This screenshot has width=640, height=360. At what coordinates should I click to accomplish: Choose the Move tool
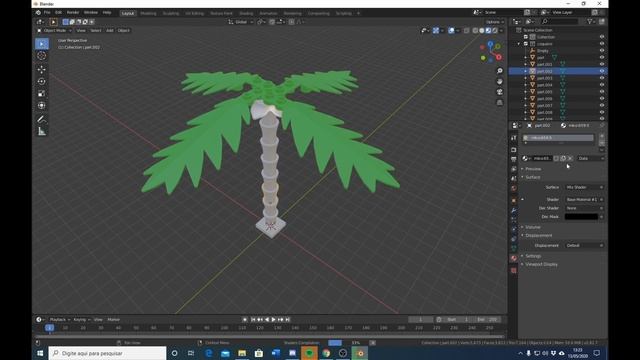pyautogui.click(x=42, y=69)
